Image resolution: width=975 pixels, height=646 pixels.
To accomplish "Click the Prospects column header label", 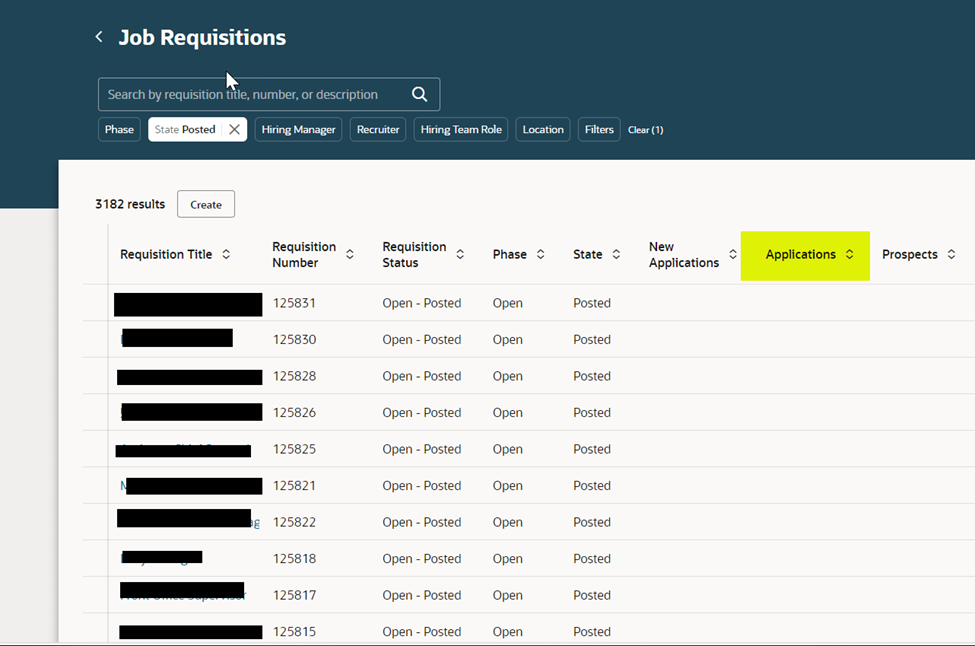I will click(x=910, y=254).
